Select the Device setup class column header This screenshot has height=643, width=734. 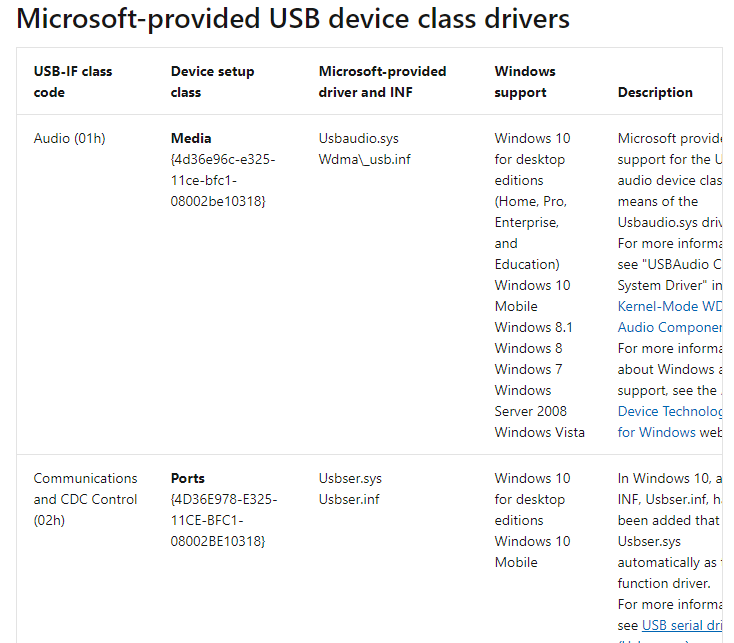pos(212,82)
